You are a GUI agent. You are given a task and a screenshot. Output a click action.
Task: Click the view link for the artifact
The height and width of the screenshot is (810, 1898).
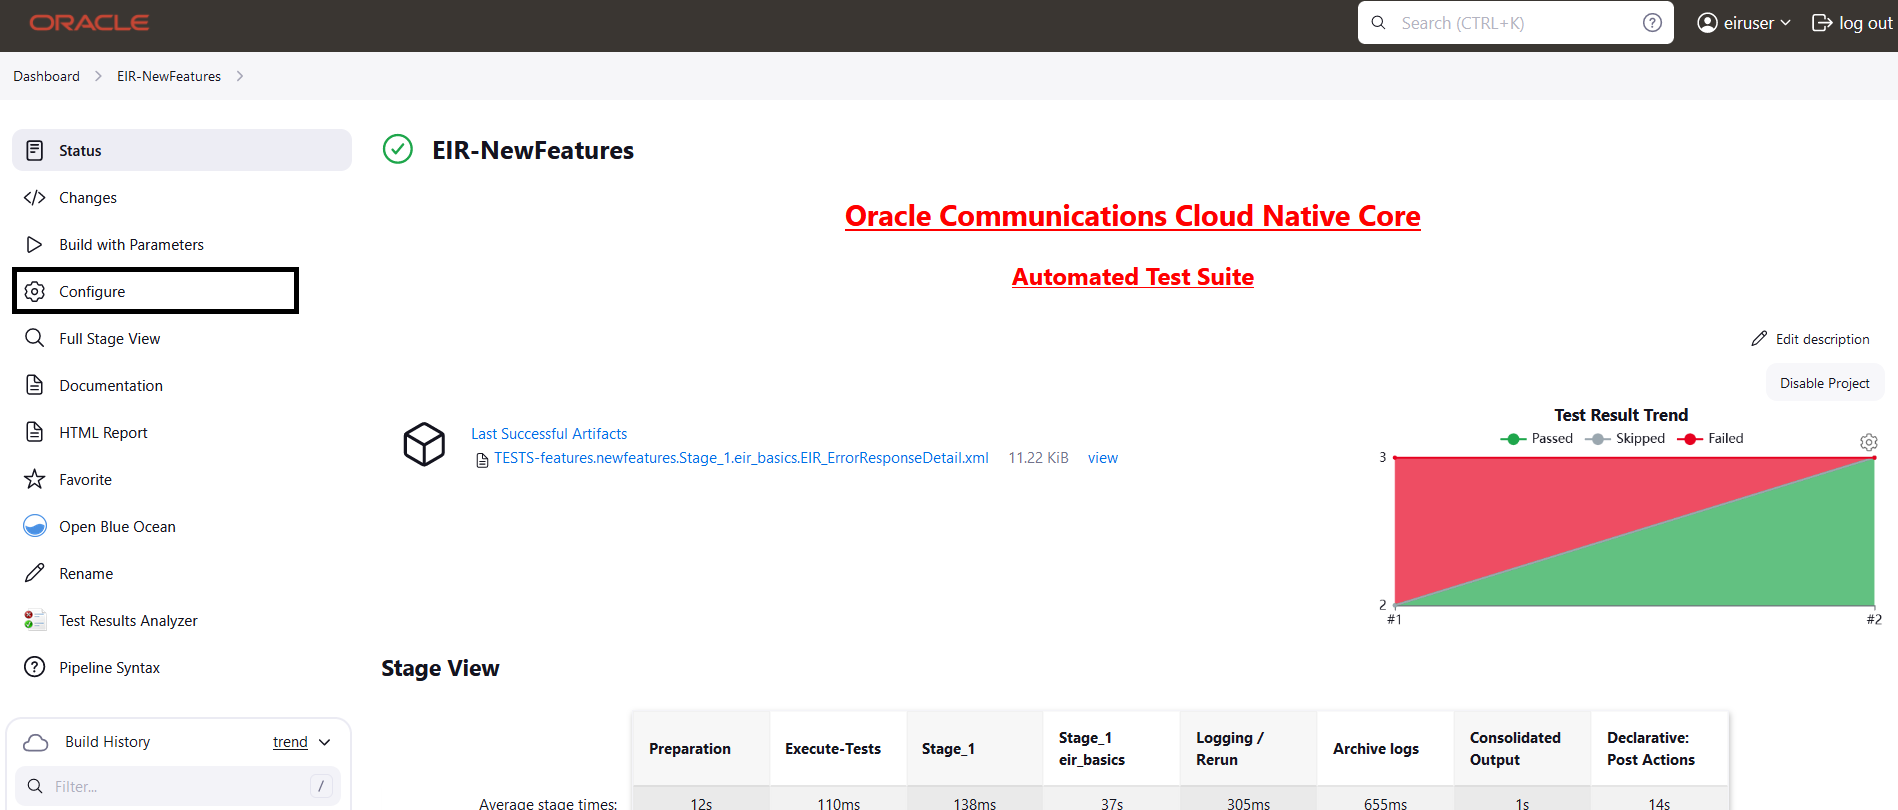tap(1103, 458)
